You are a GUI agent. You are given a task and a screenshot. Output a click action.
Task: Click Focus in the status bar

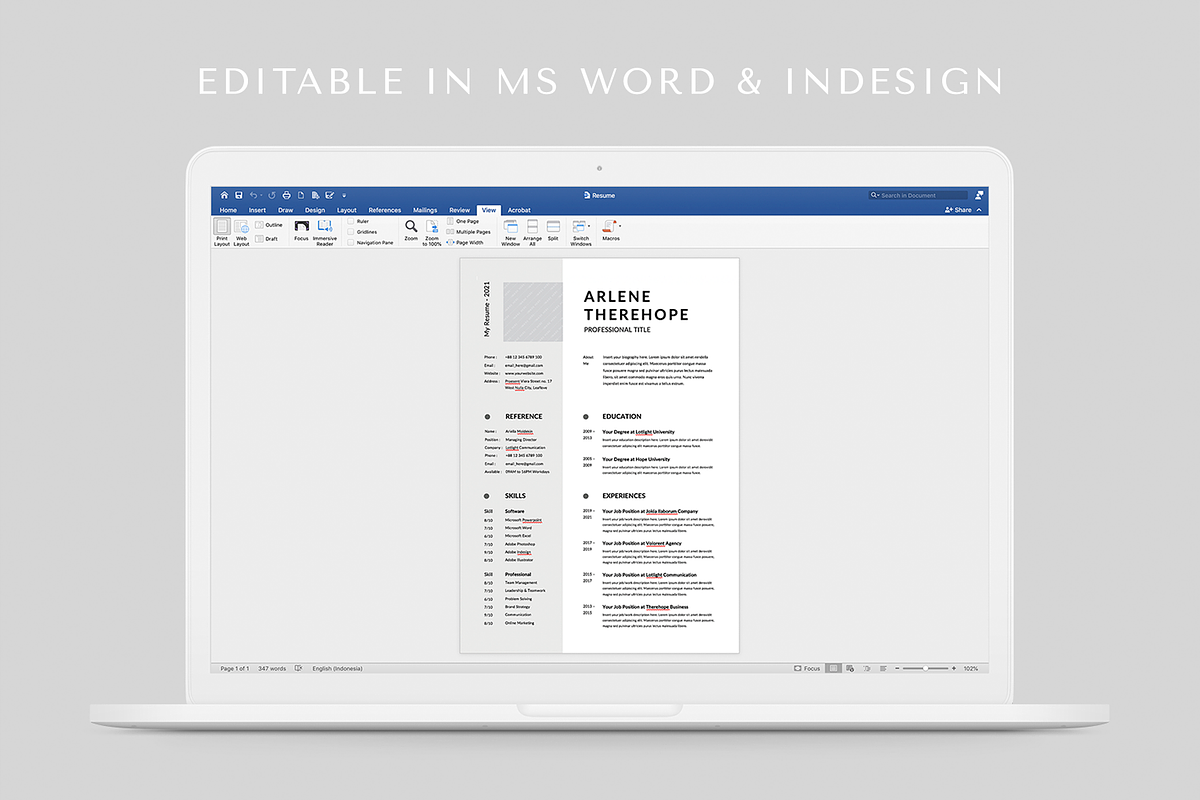tap(807, 668)
